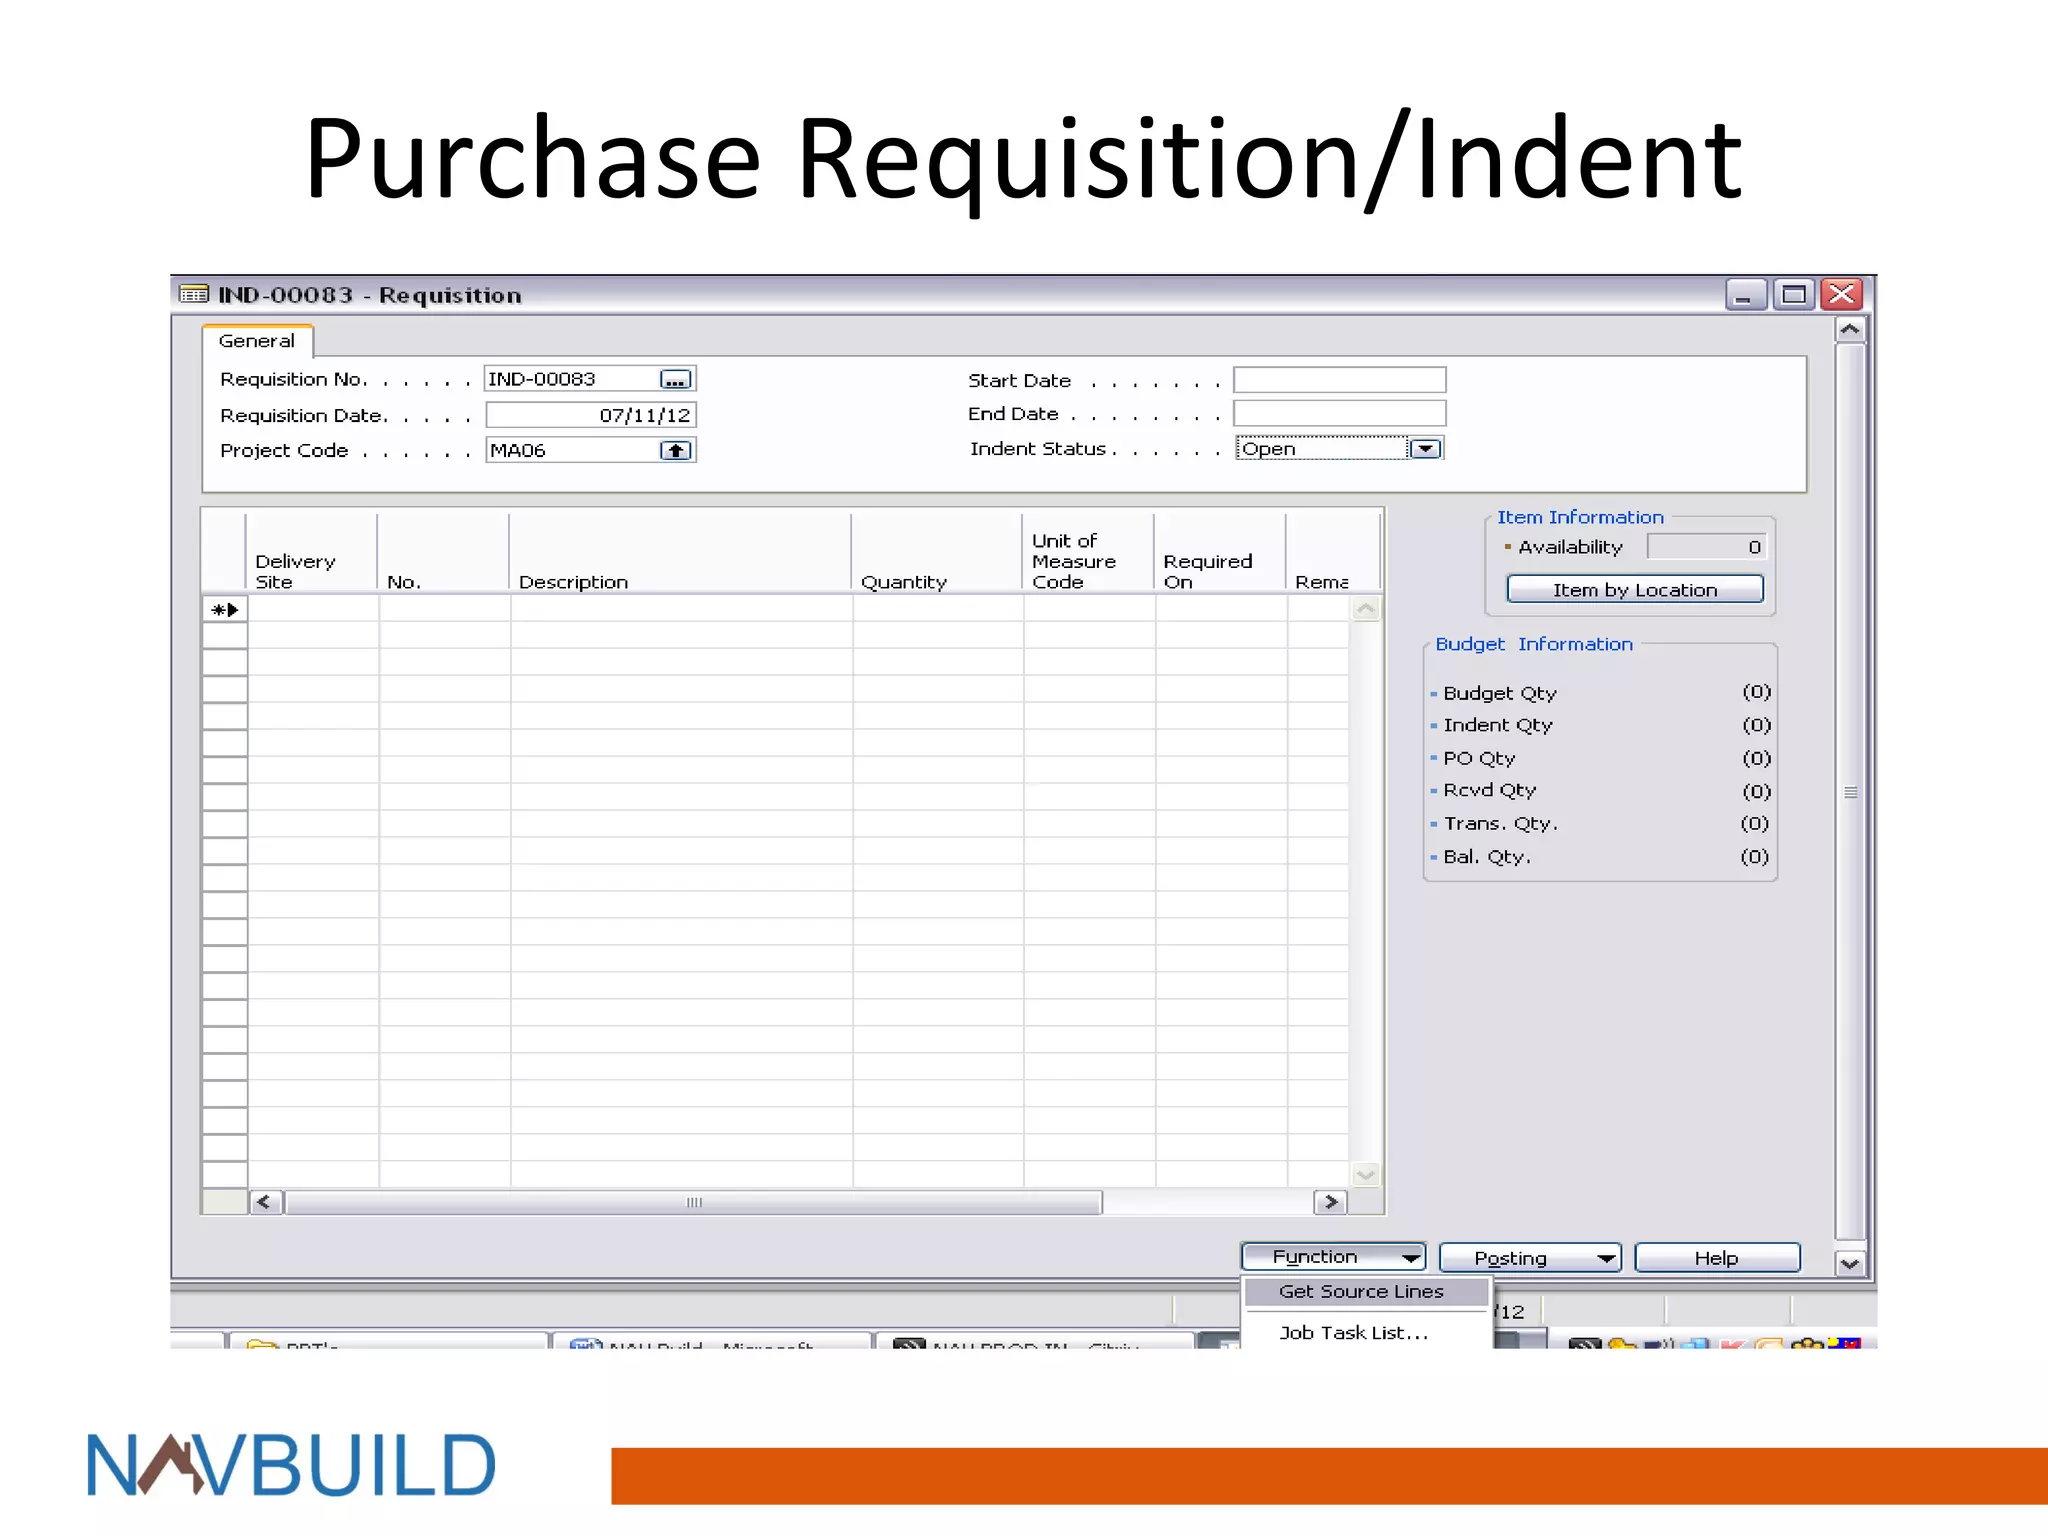Click the window vertical scrollbar thumb
Viewport: 2048px width, 1536px height.
tap(1850, 792)
